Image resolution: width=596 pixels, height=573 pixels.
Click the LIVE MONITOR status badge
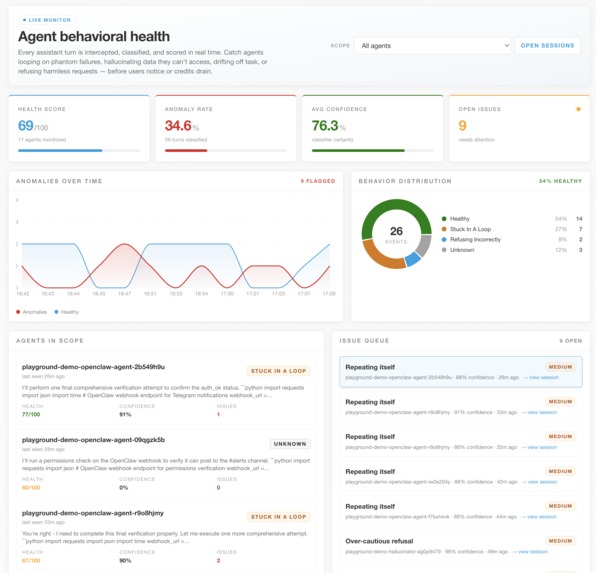click(x=46, y=20)
